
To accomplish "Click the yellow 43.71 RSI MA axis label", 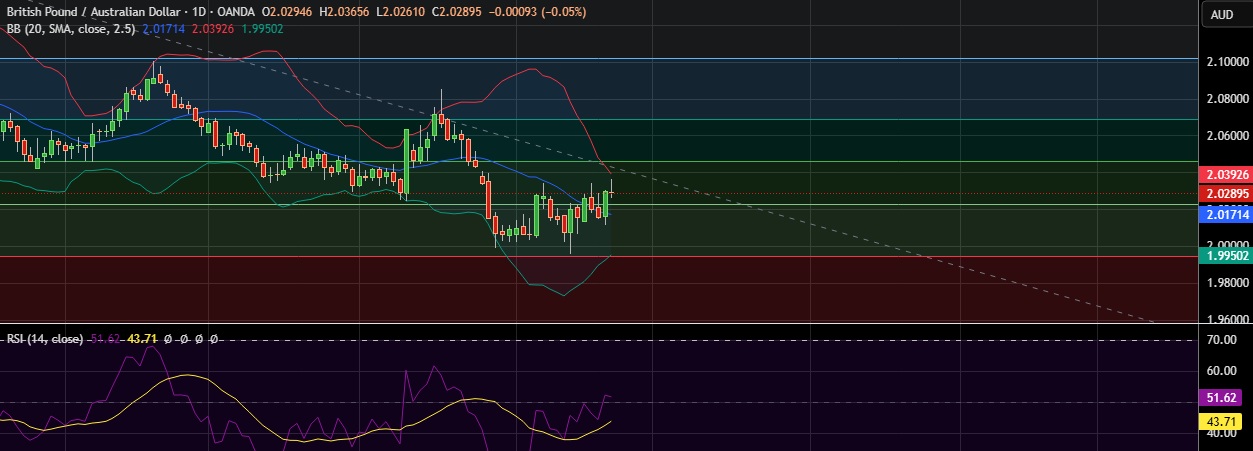I will click(x=1220, y=420).
